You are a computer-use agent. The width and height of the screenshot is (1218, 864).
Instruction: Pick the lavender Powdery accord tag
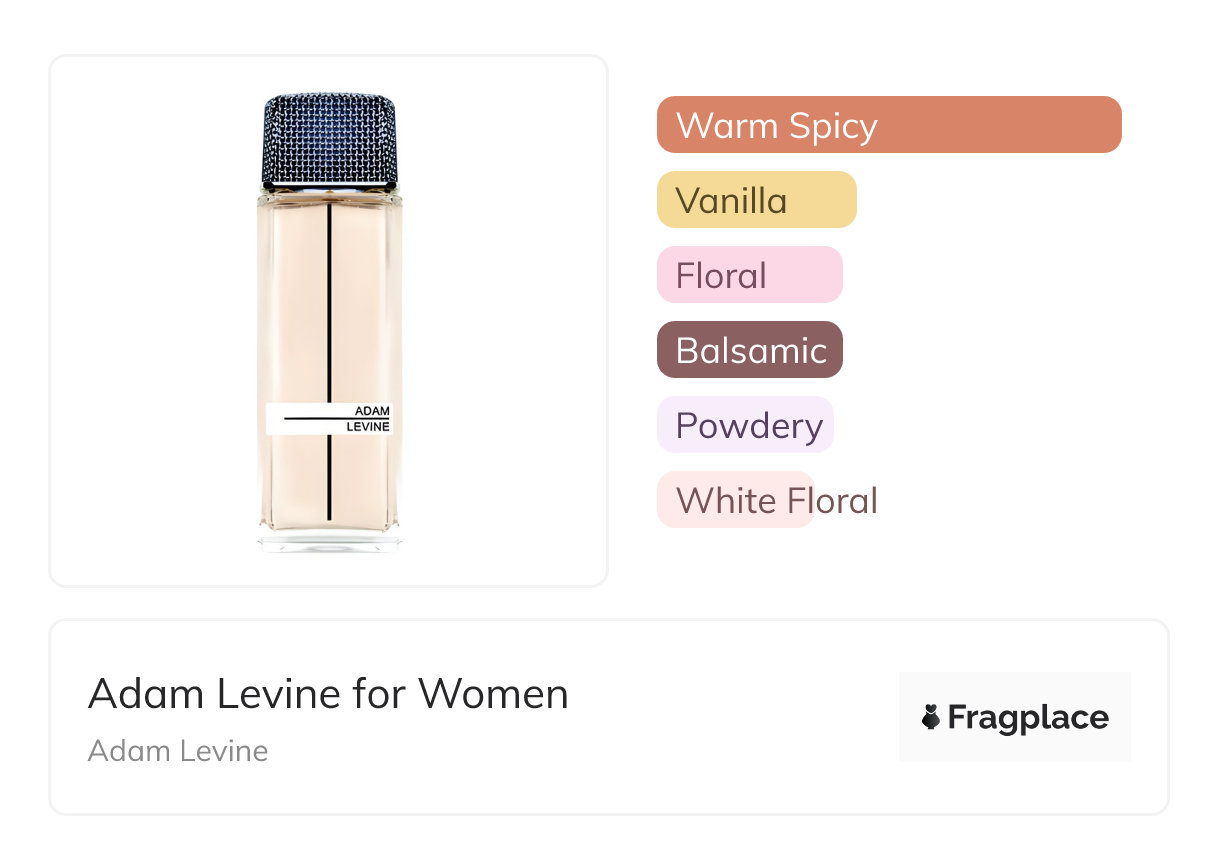point(745,425)
